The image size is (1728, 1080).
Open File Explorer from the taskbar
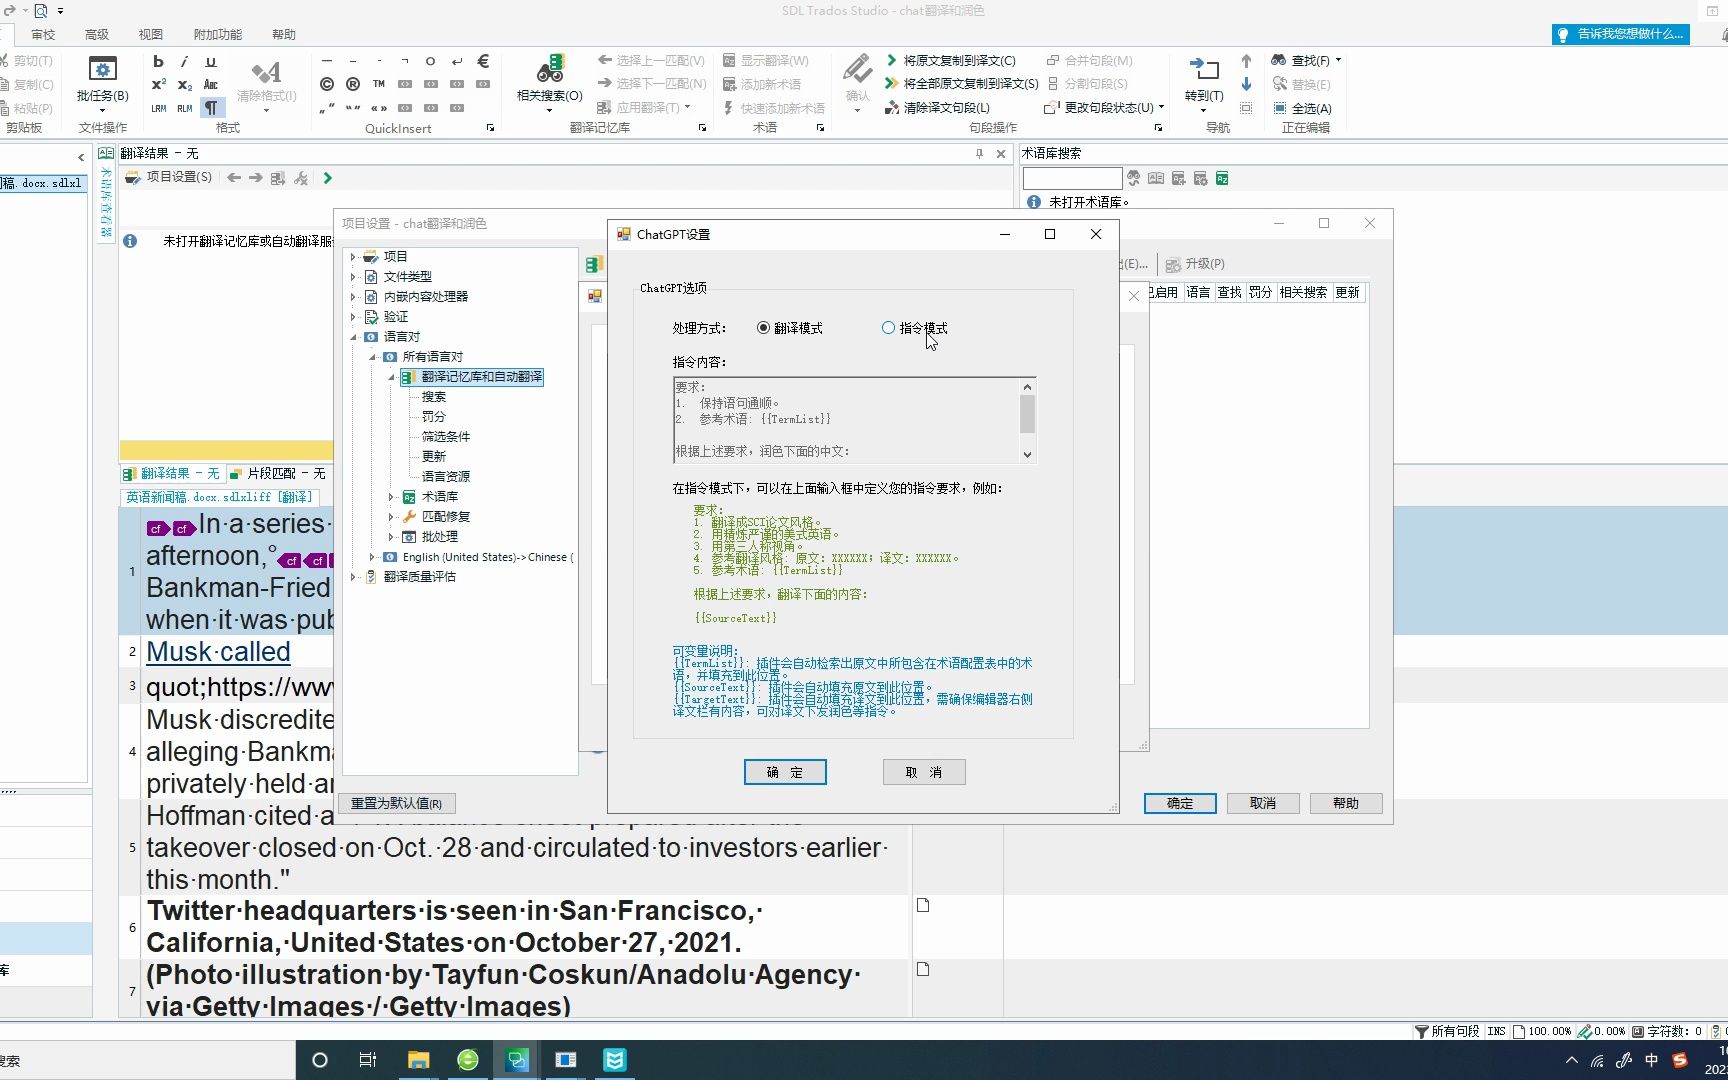[418, 1060]
